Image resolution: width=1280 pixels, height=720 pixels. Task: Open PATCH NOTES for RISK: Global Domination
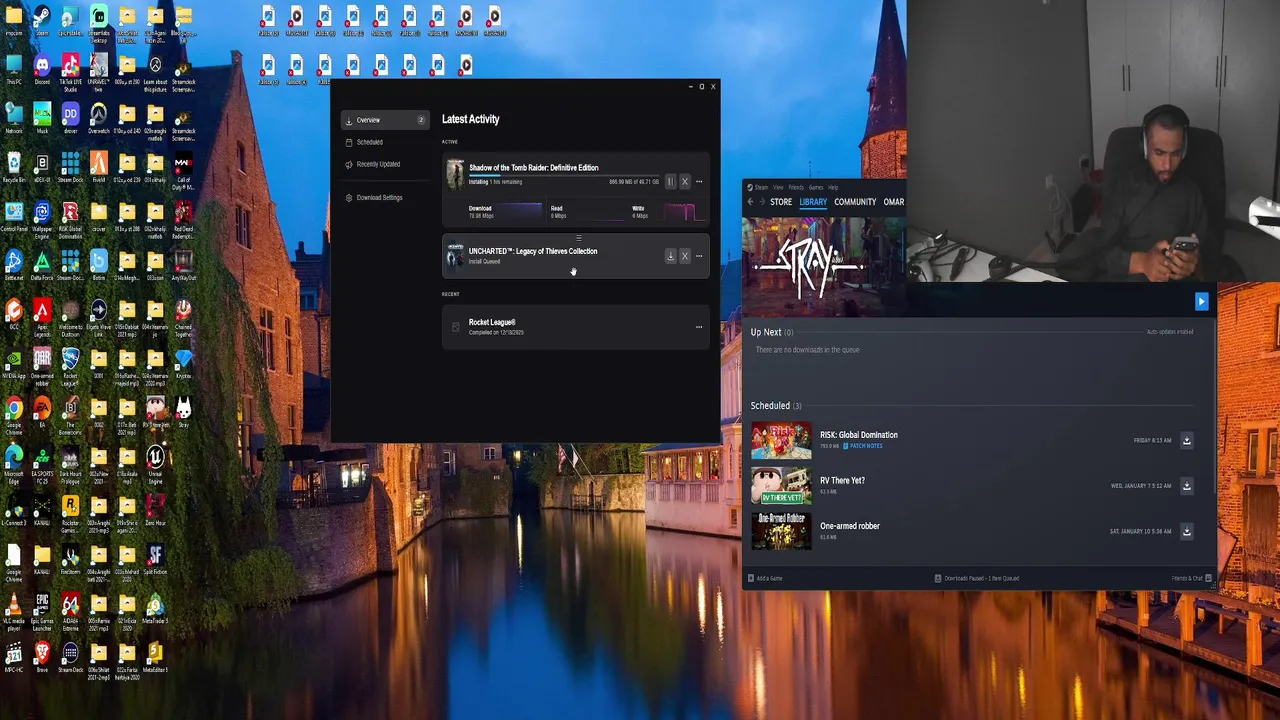click(x=863, y=446)
